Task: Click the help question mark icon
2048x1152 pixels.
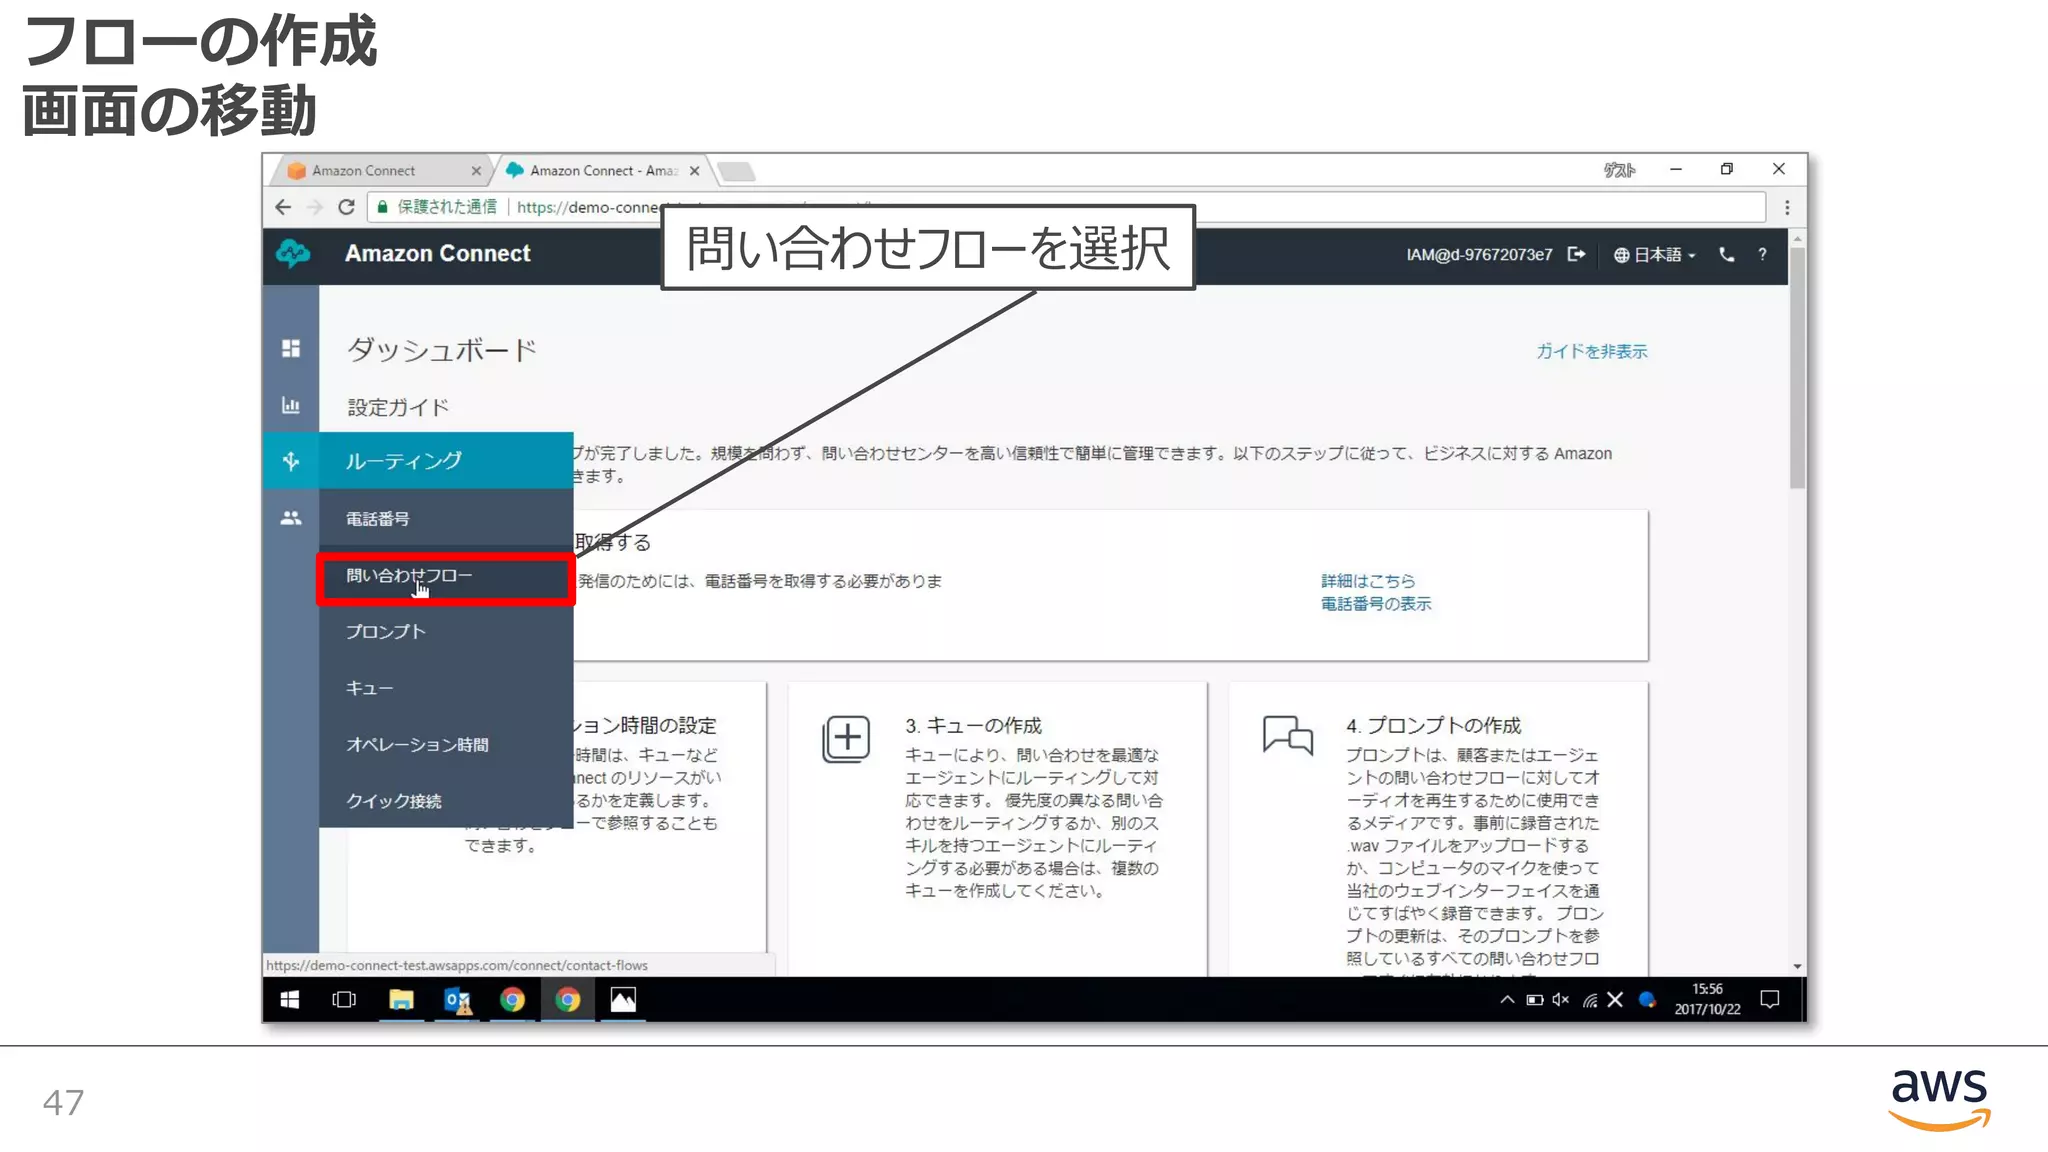Action: (1762, 254)
